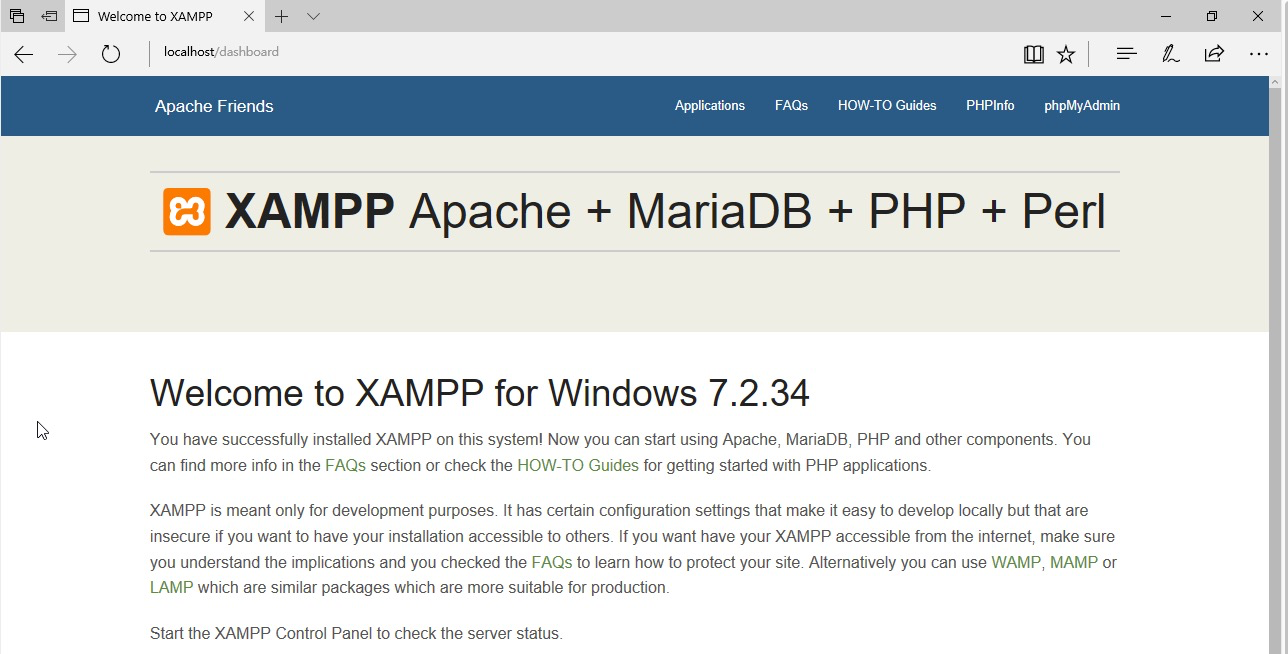Screen dimensions: 1288x654
Task: Add page to favorites with star icon
Action: [x=1066, y=54]
